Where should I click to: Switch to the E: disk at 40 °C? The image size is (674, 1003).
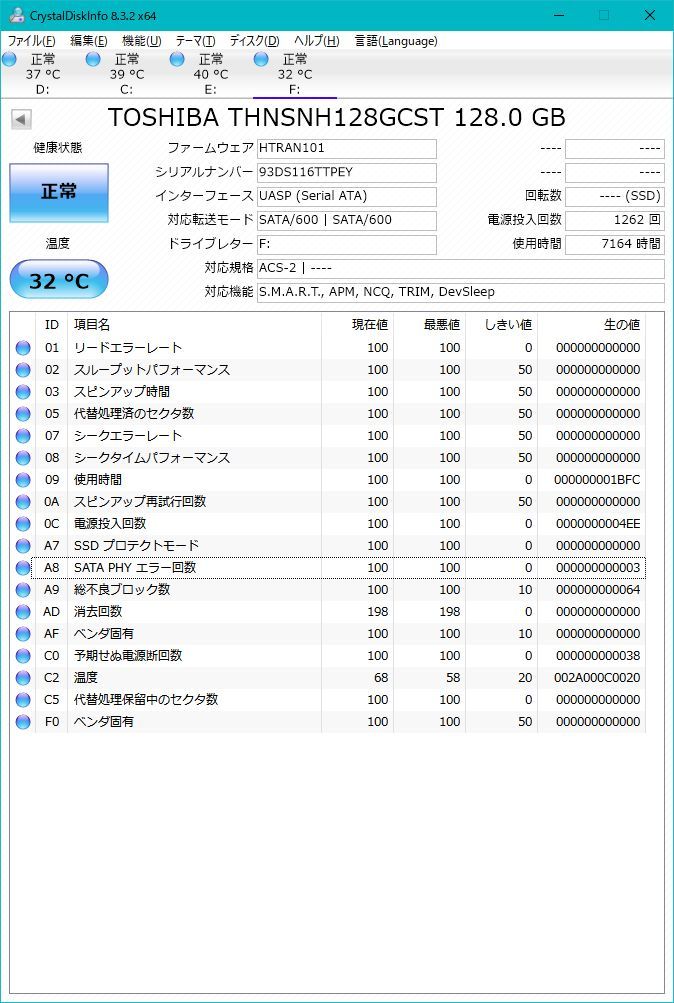(x=210, y=74)
